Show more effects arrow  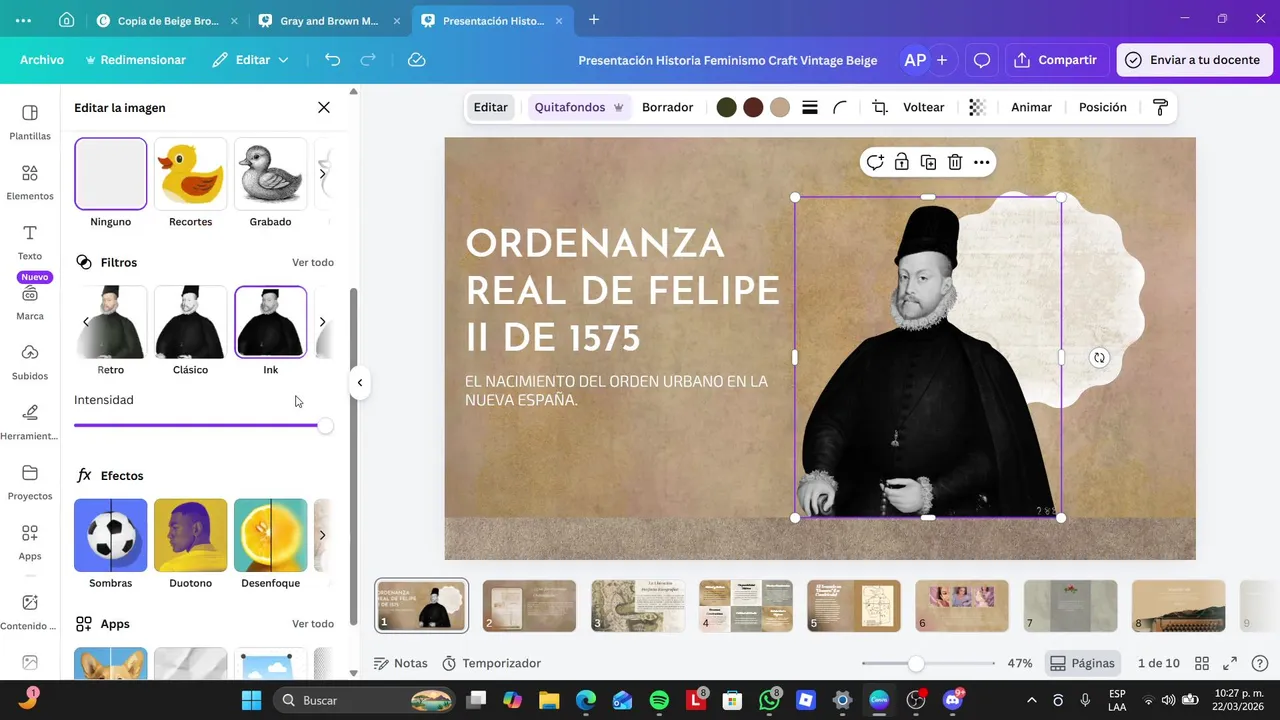322,535
